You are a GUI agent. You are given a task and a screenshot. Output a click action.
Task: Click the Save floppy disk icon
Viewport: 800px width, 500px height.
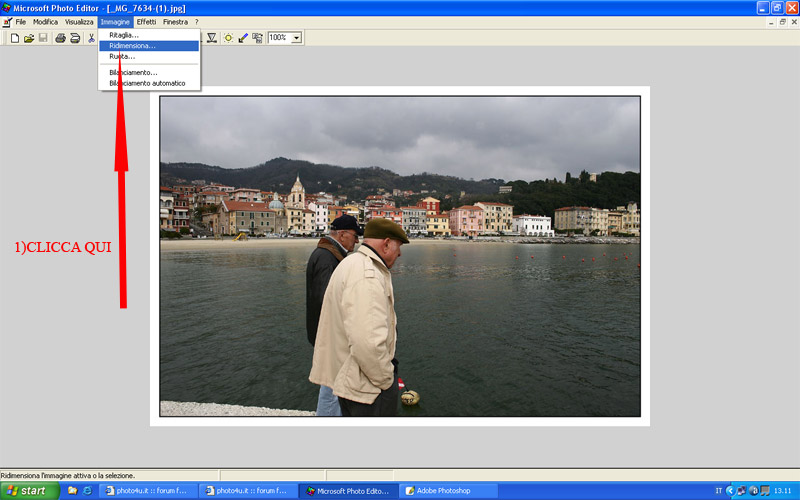(43, 38)
